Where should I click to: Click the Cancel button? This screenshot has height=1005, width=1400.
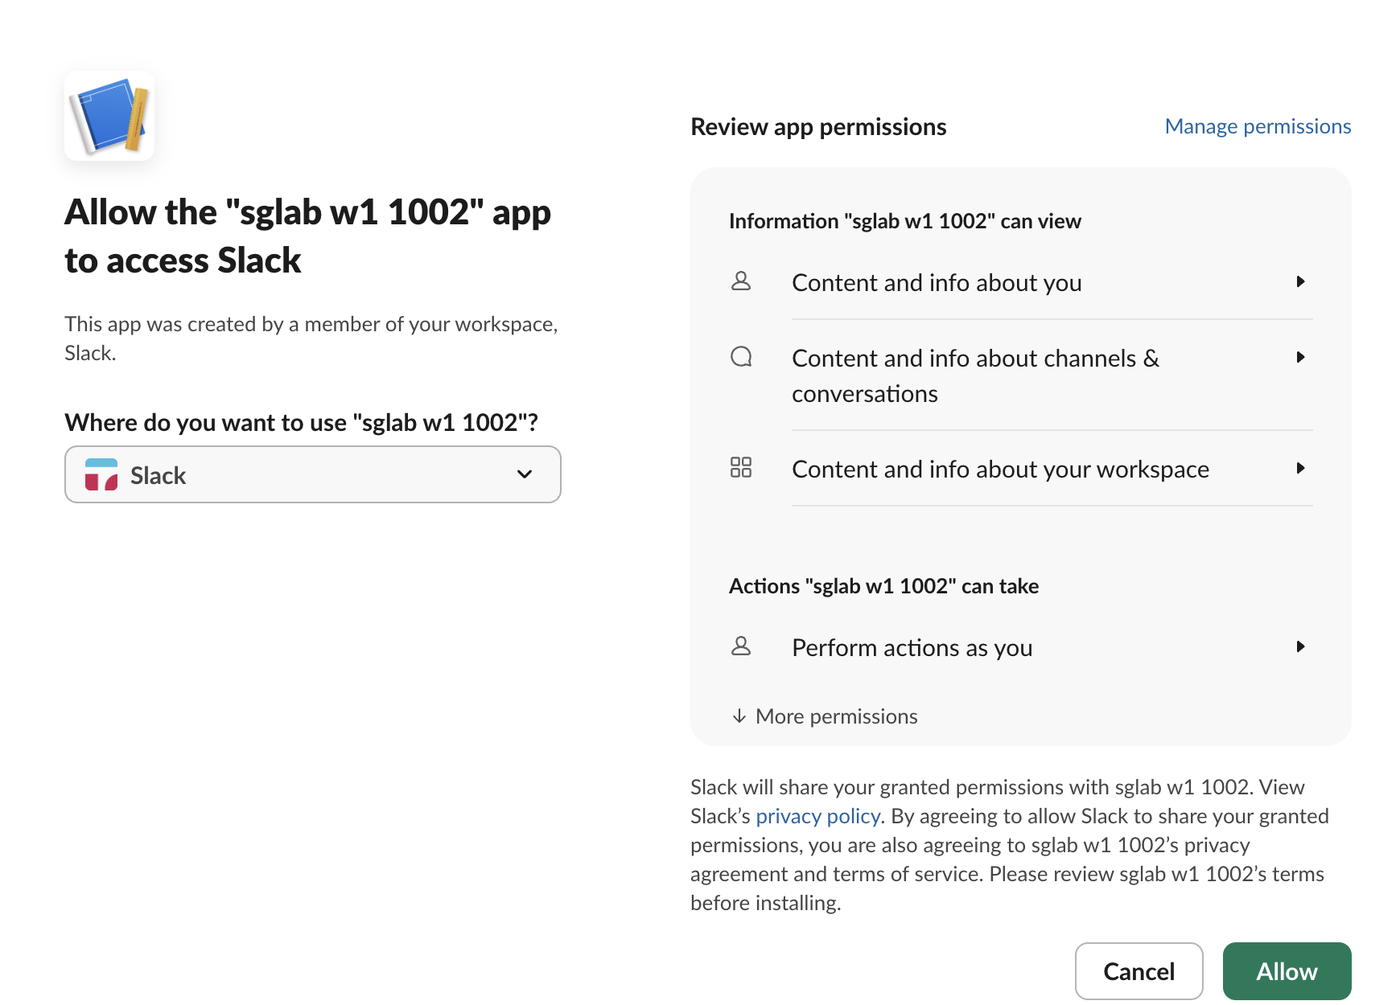(x=1139, y=971)
